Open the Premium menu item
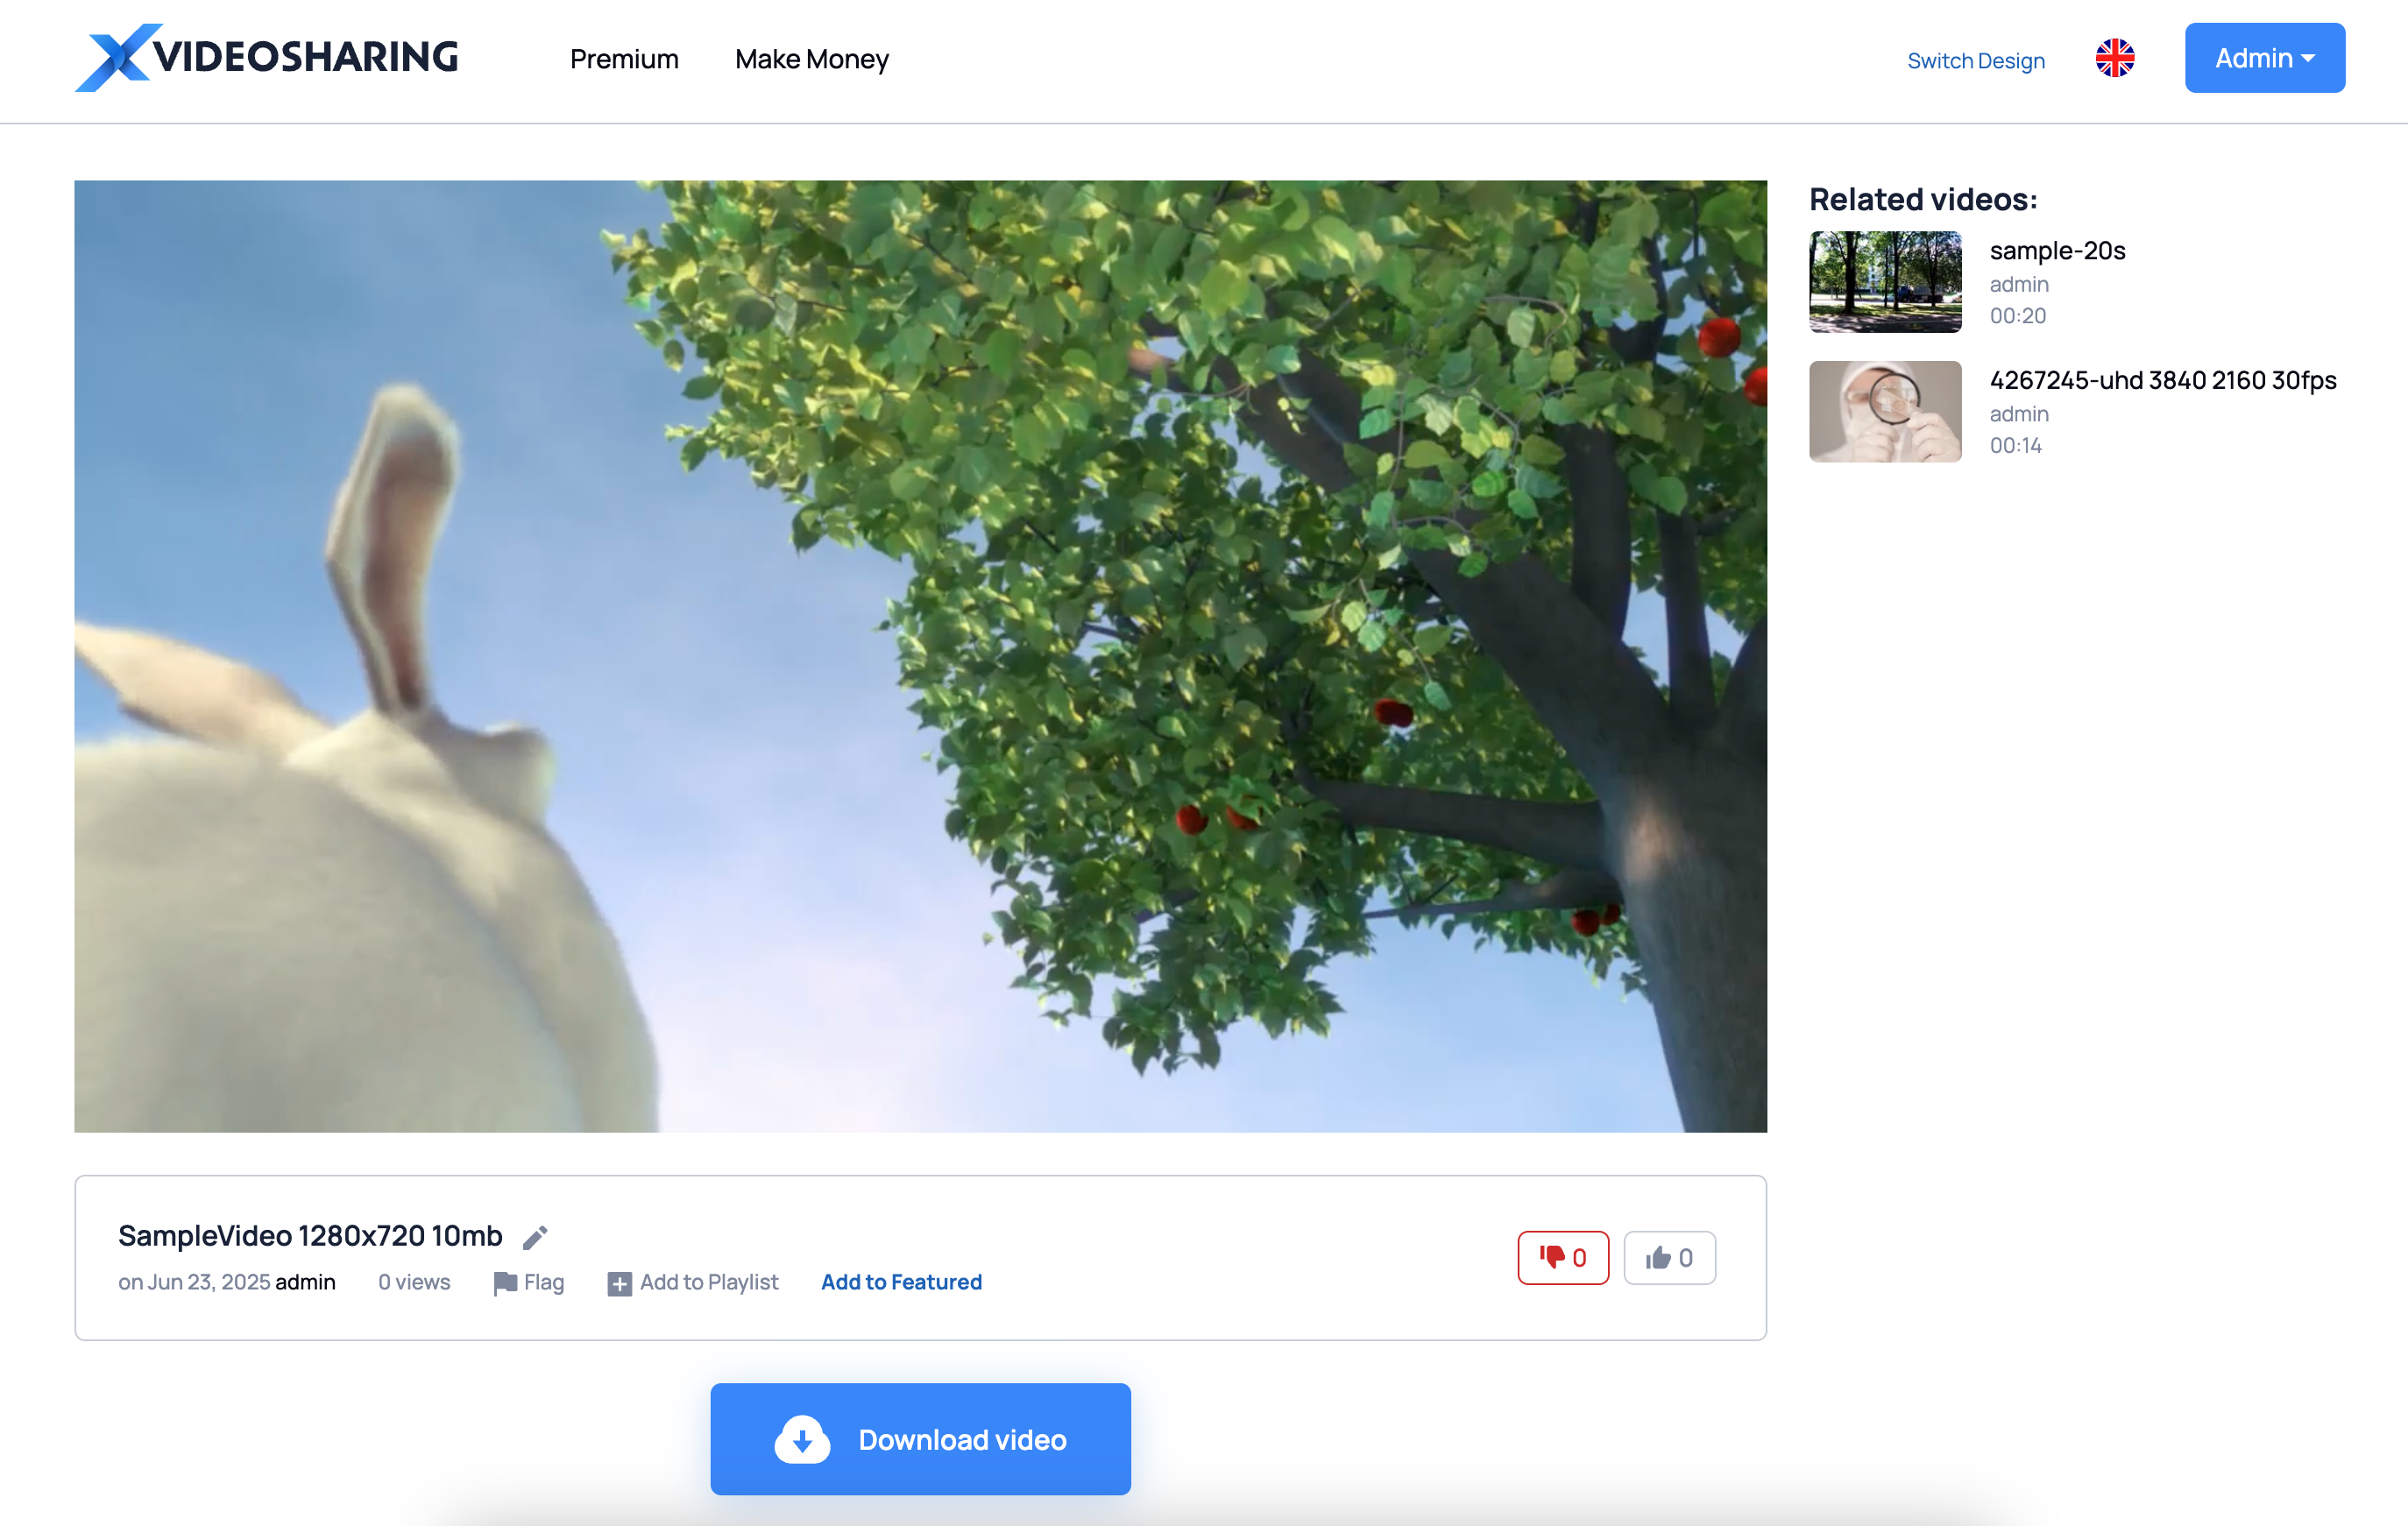The height and width of the screenshot is (1526, 2408). 624,59
